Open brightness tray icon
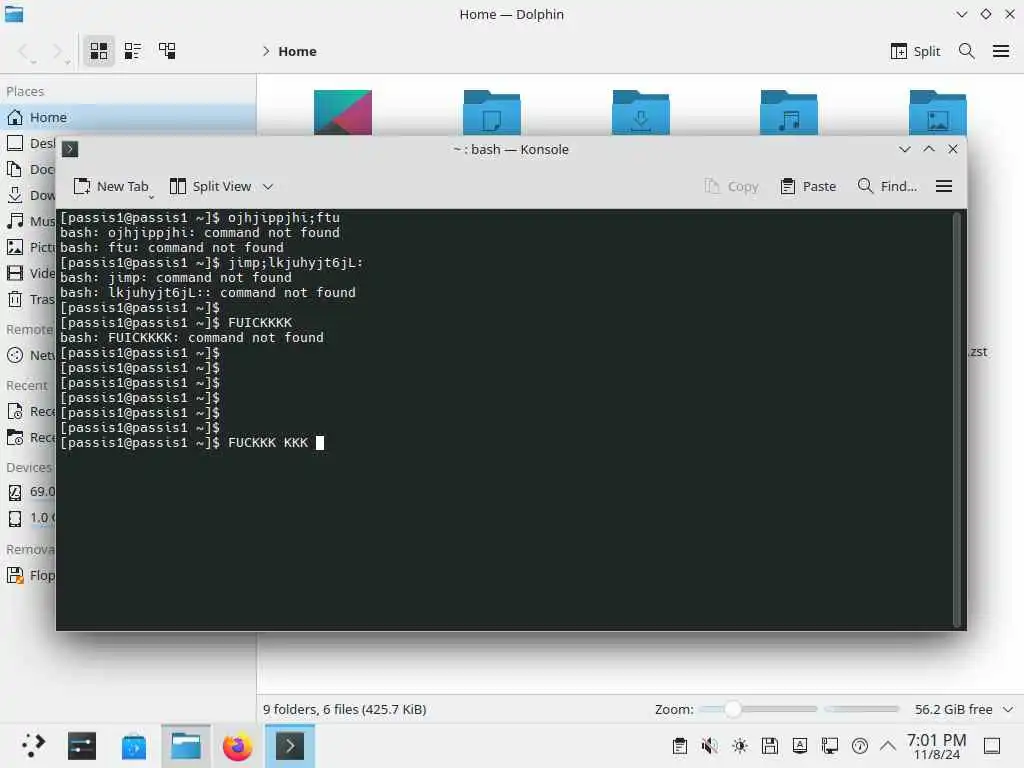1024x768 pixels. coord(740,746)
